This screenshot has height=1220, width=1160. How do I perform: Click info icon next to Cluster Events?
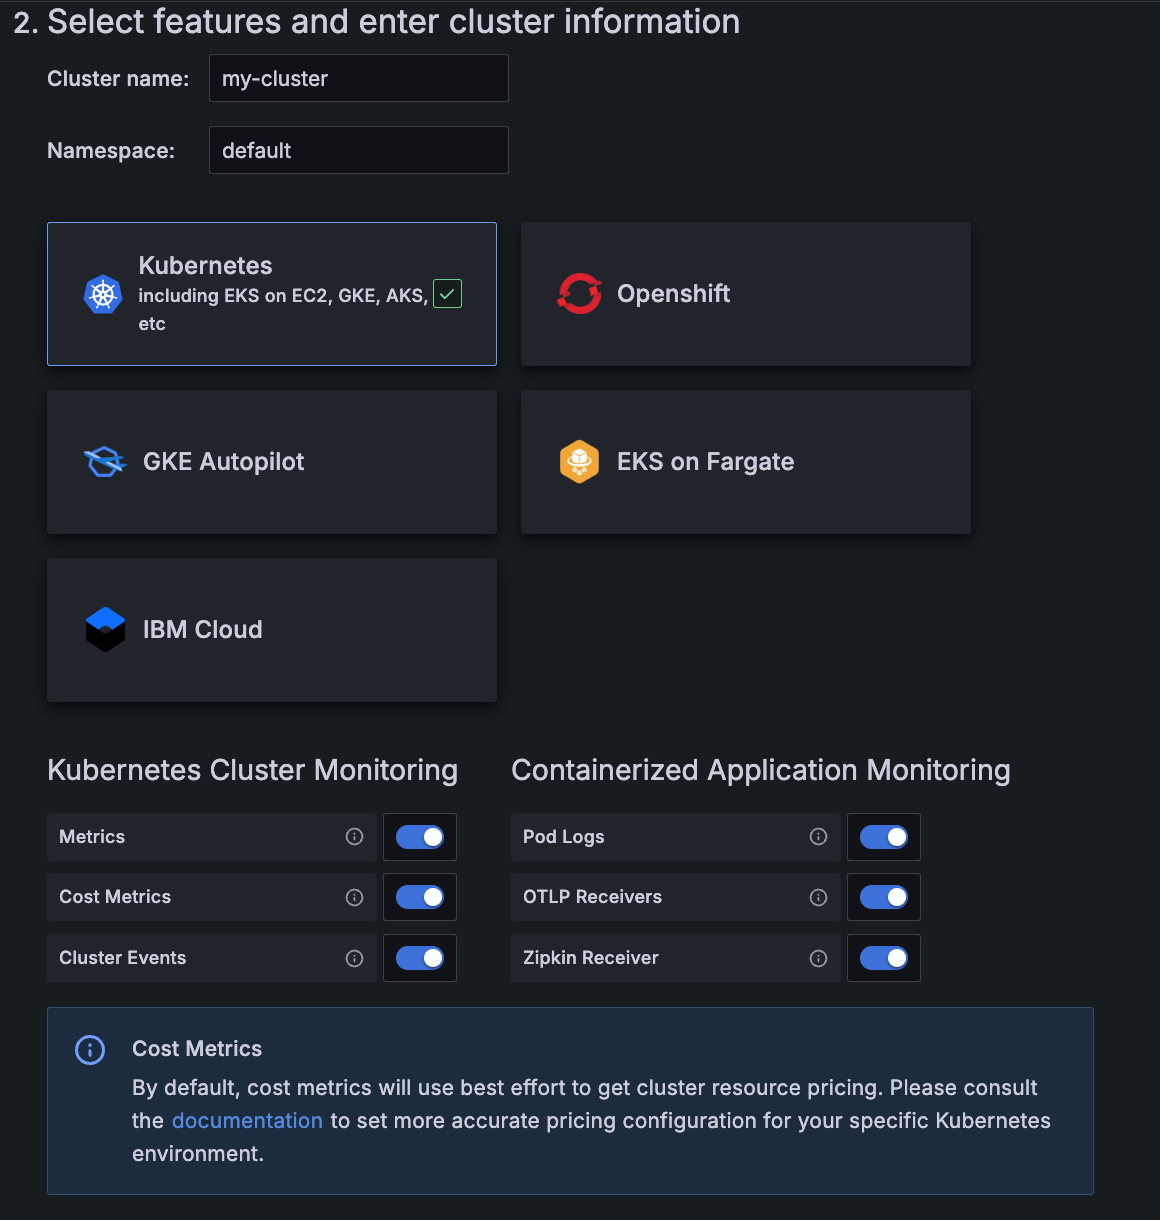[354, 958]
